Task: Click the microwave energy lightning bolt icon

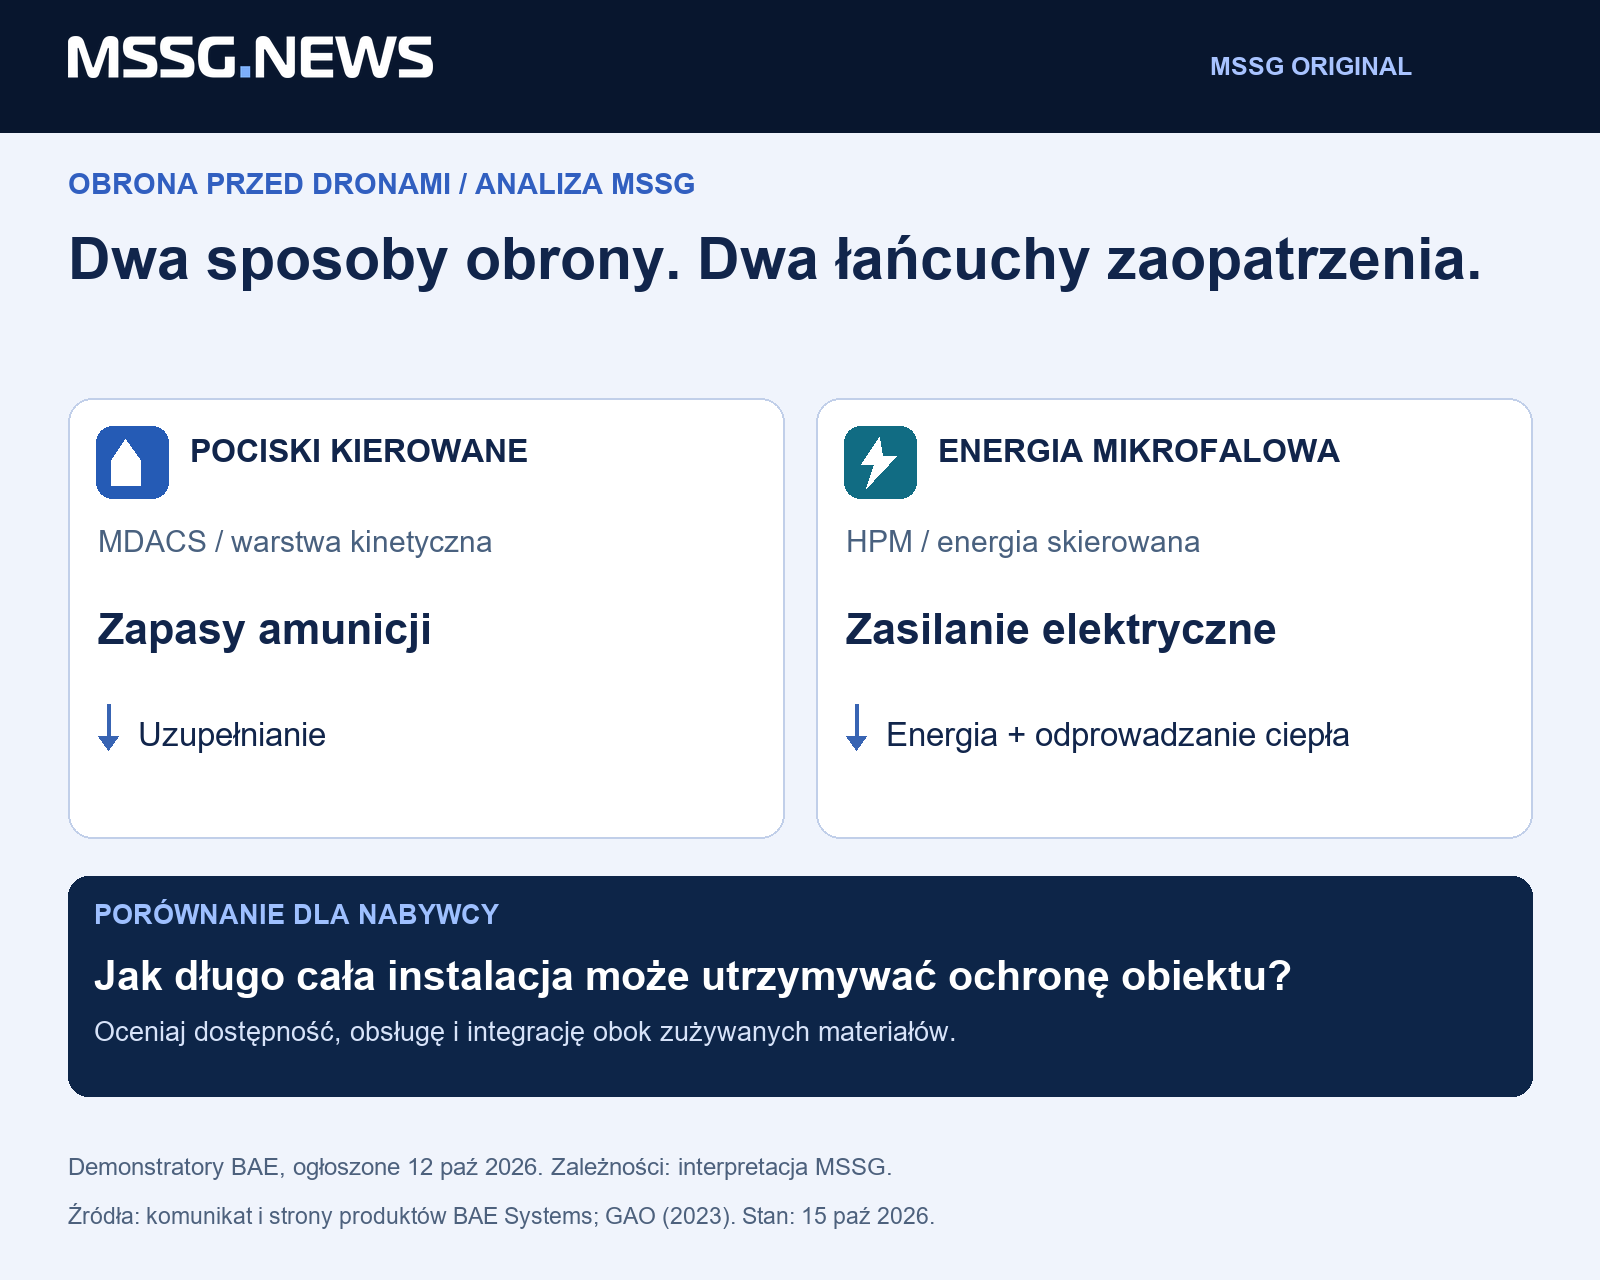Action: [x=880, y=462]
